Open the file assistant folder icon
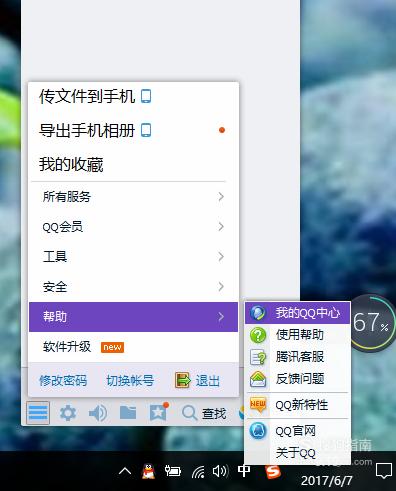The height and width of the screenshot is (491, 396). (x=128, y=413)
